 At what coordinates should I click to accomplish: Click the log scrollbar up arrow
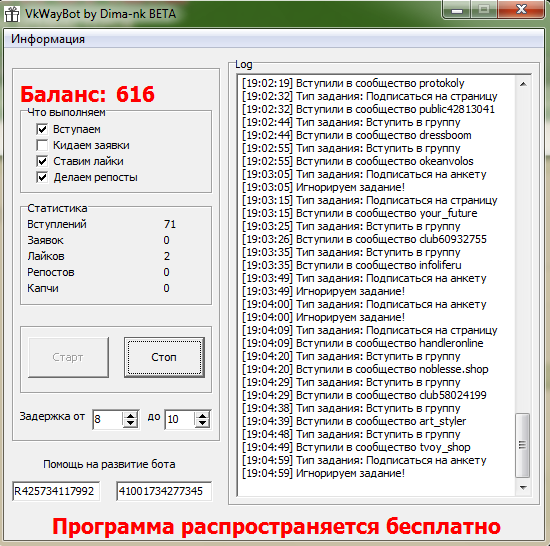[523, 84]
